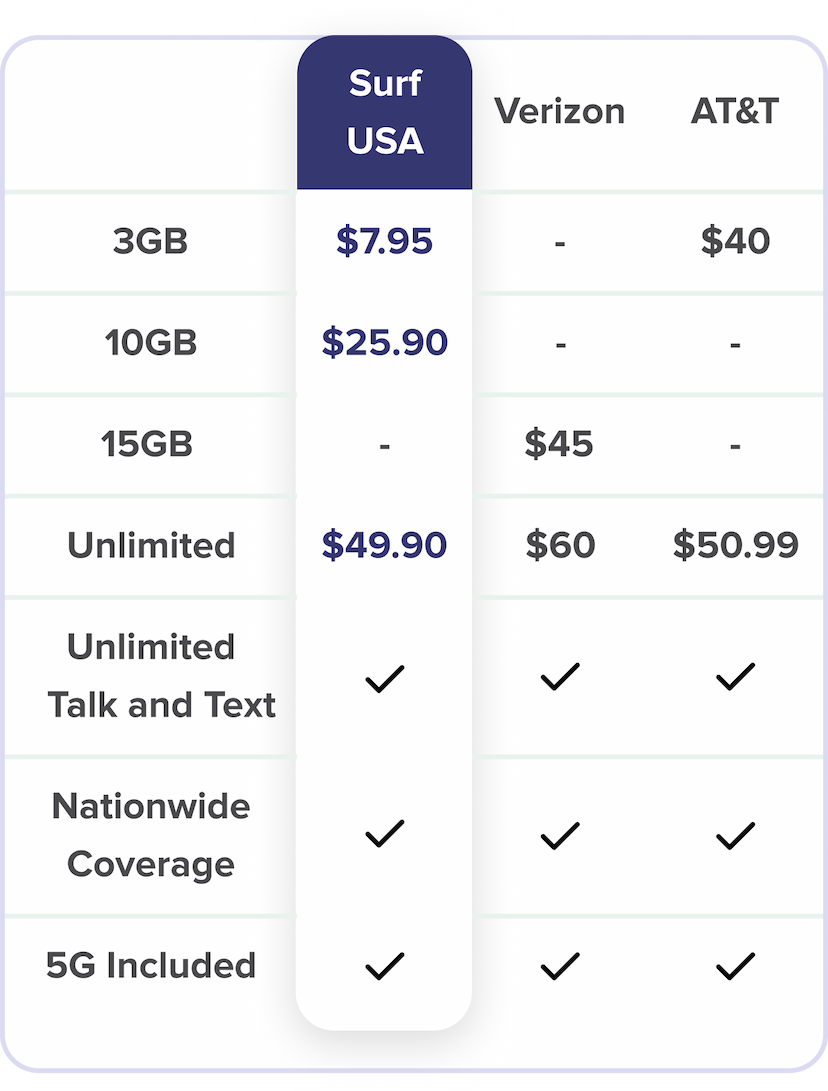Screen dimensions: 828x1091
Task: Click Verizon Nationwide Coverage checkmark
Action: pyautogui.click(x=559, y=834)
